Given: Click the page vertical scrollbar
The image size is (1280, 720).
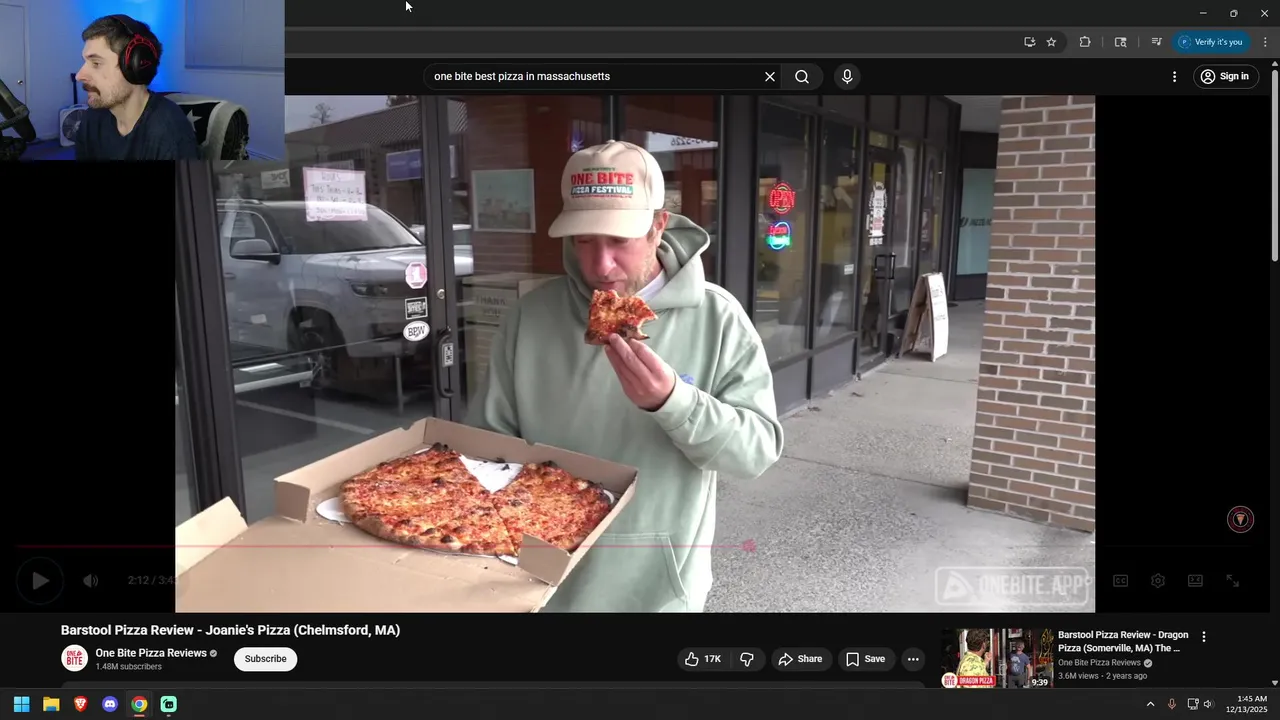Looking at the screenshot, I should pyautogui.click(x=1274, y=165).
